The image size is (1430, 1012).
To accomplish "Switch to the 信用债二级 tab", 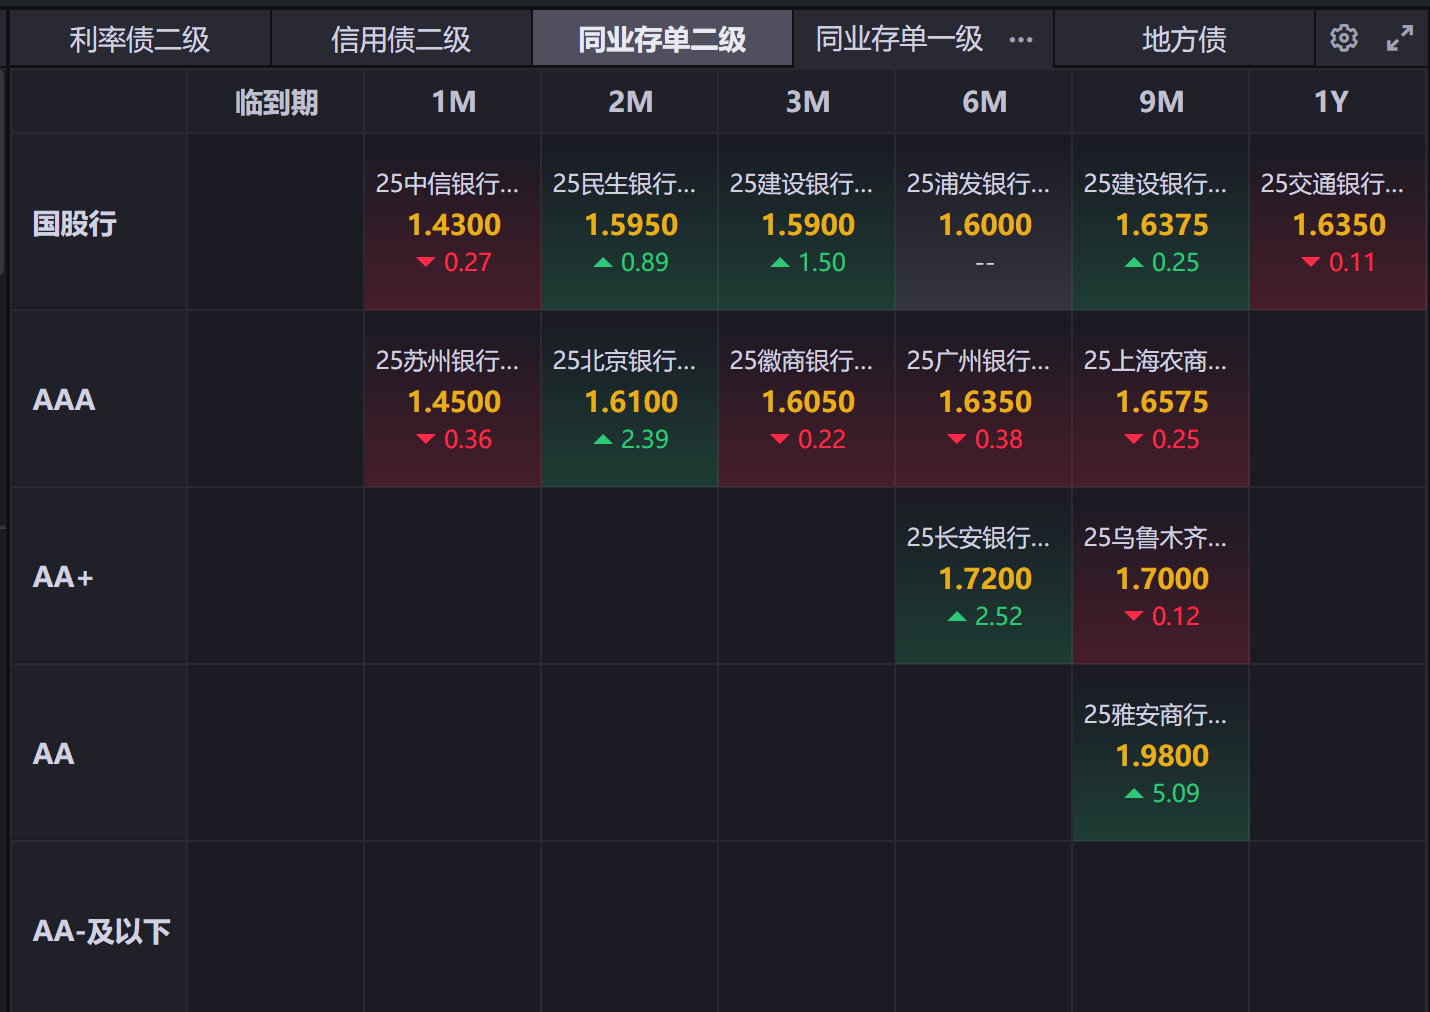I will click(401, 39).
